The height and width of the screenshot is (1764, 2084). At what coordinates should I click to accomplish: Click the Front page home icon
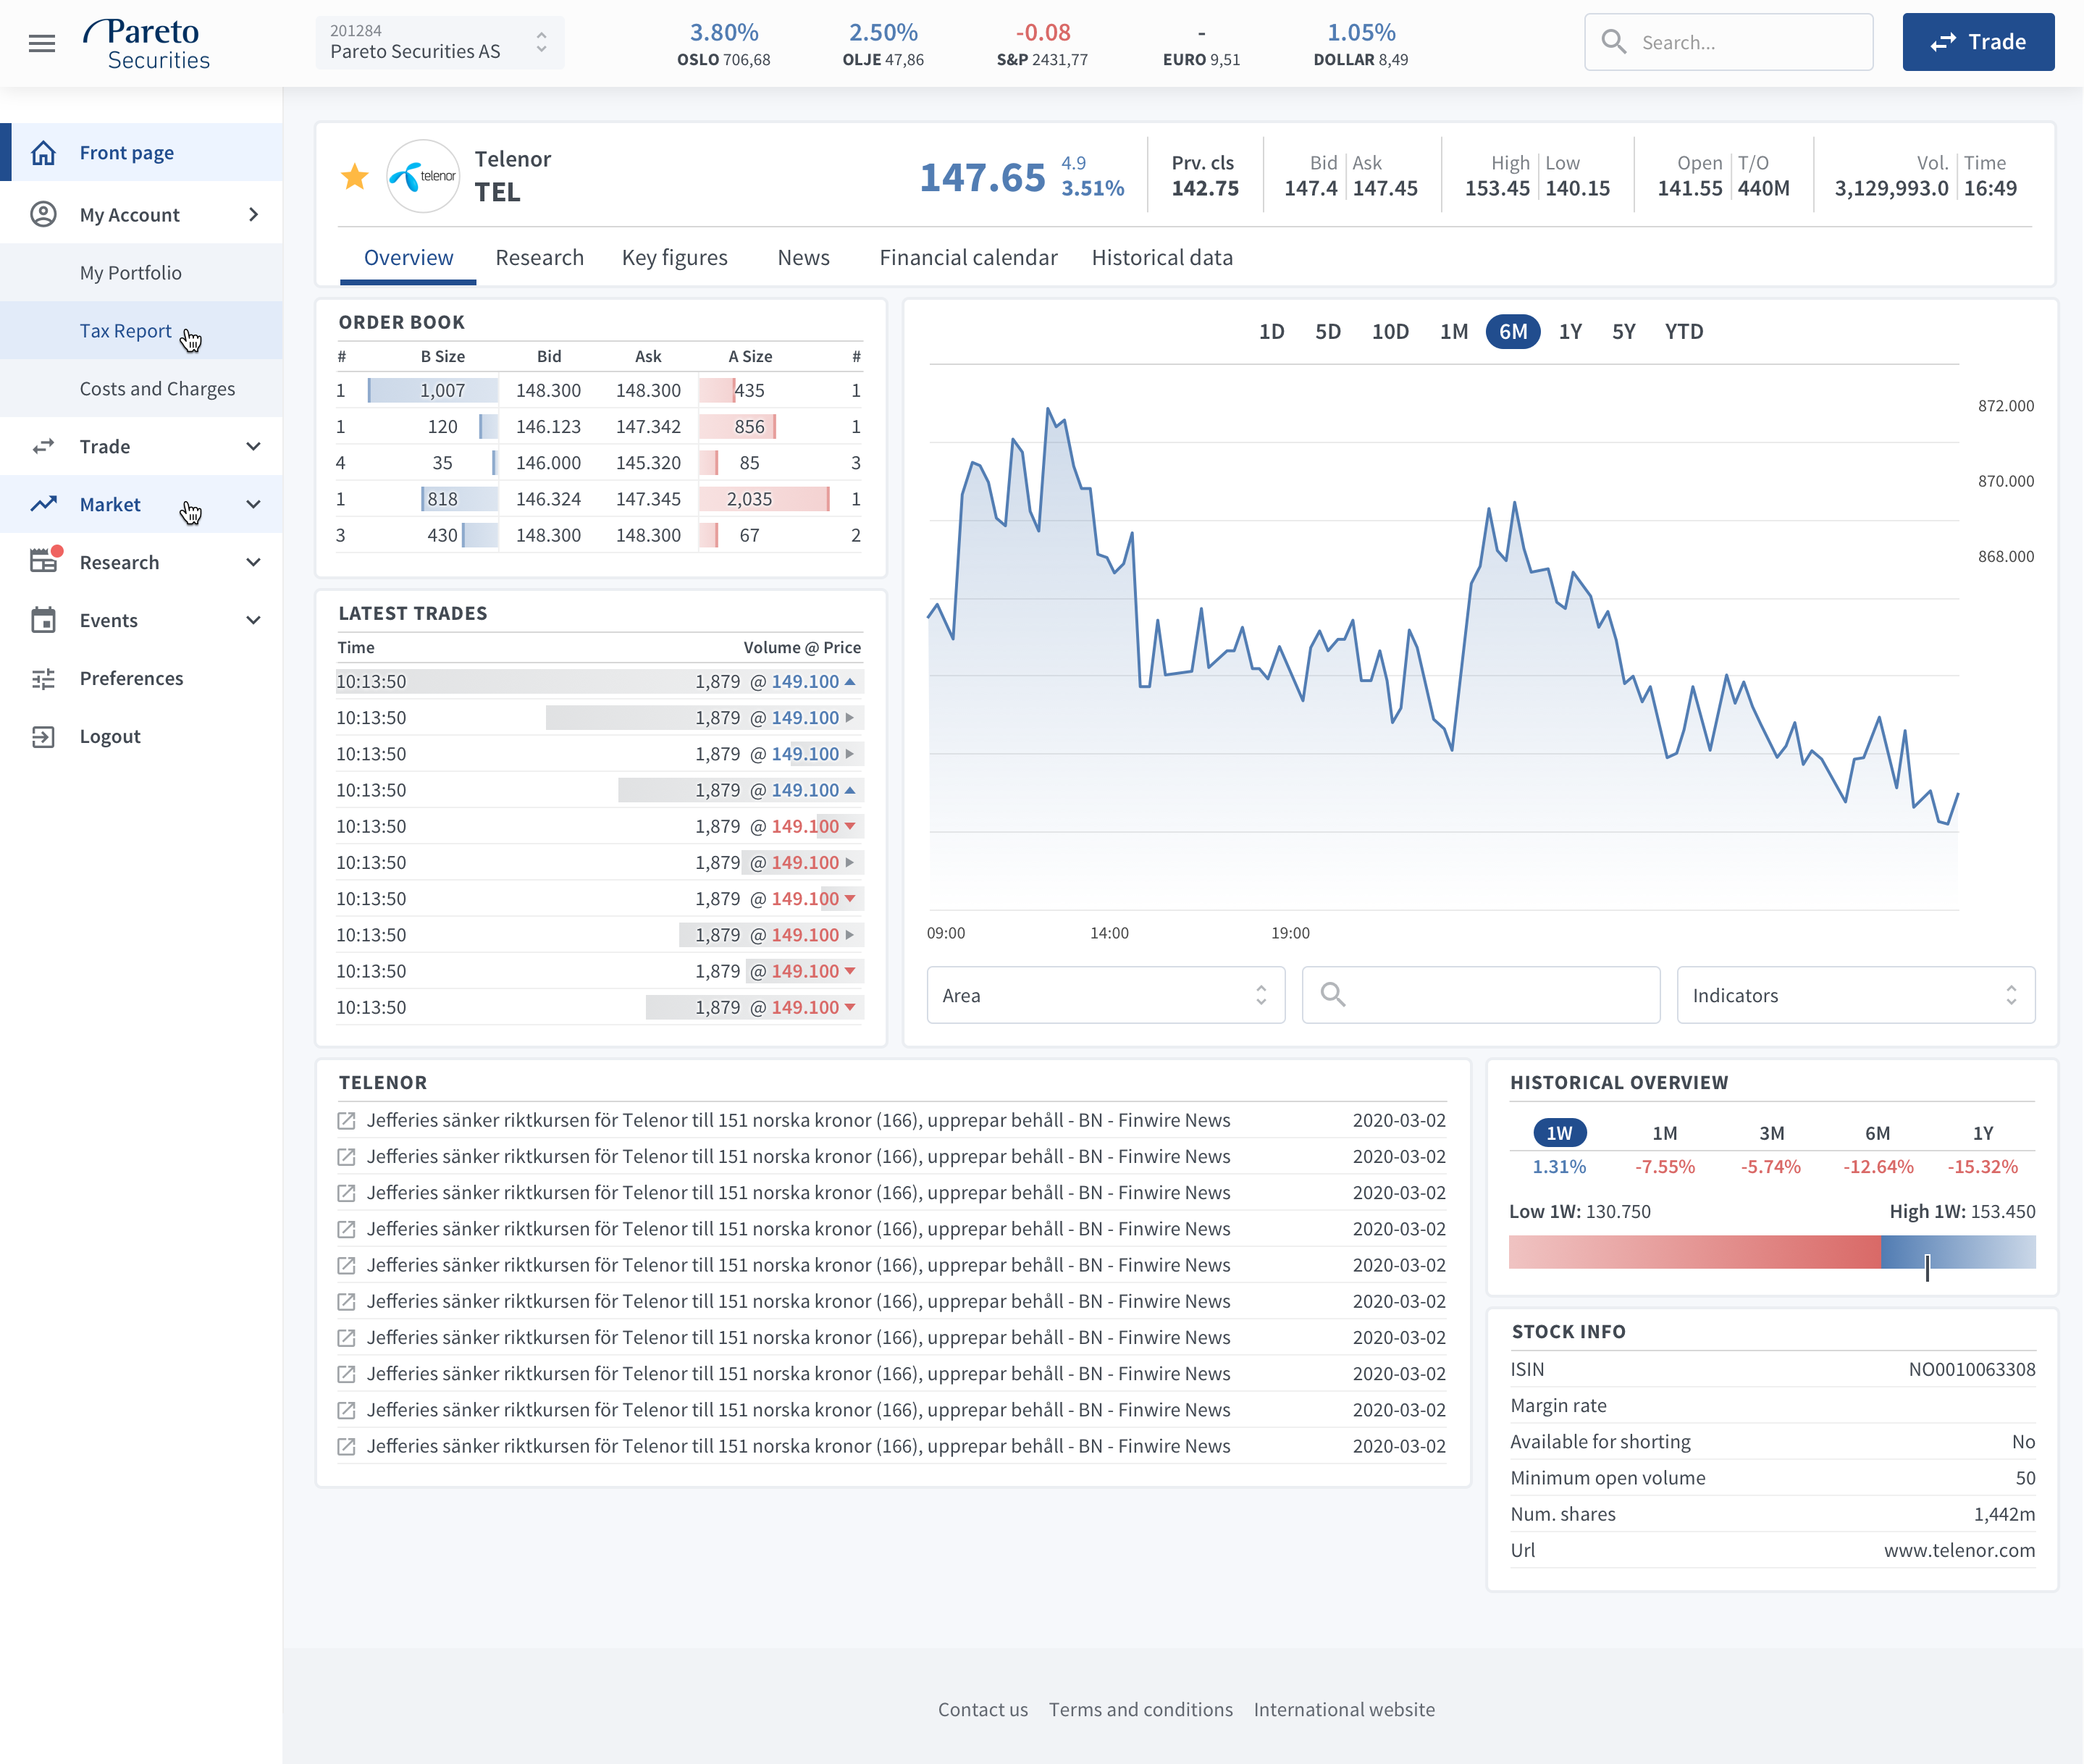click(43, 153)
